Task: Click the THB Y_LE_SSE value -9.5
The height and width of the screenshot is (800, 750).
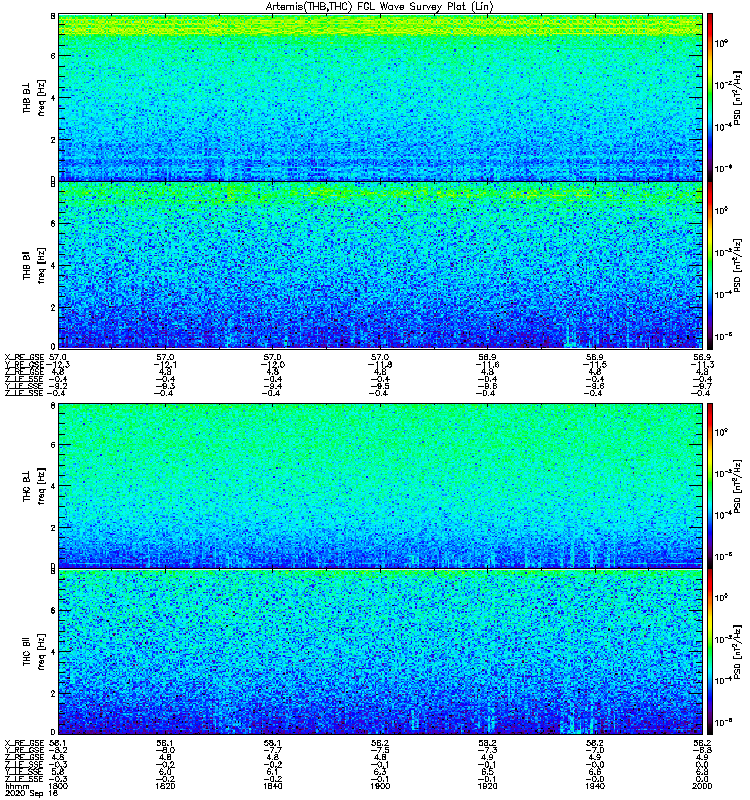Action: 380,386
